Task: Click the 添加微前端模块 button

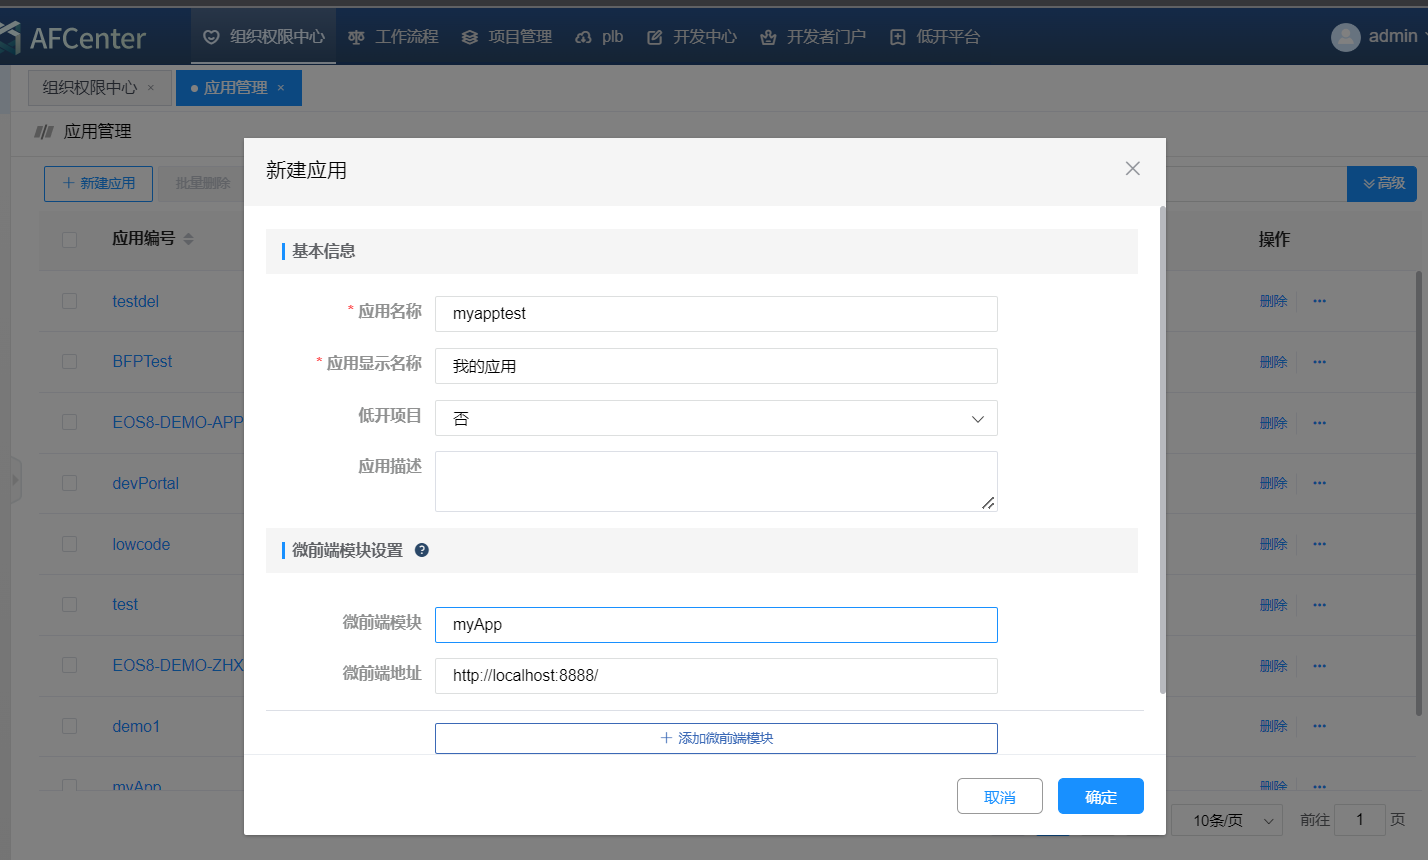Action: pos(716,738)
